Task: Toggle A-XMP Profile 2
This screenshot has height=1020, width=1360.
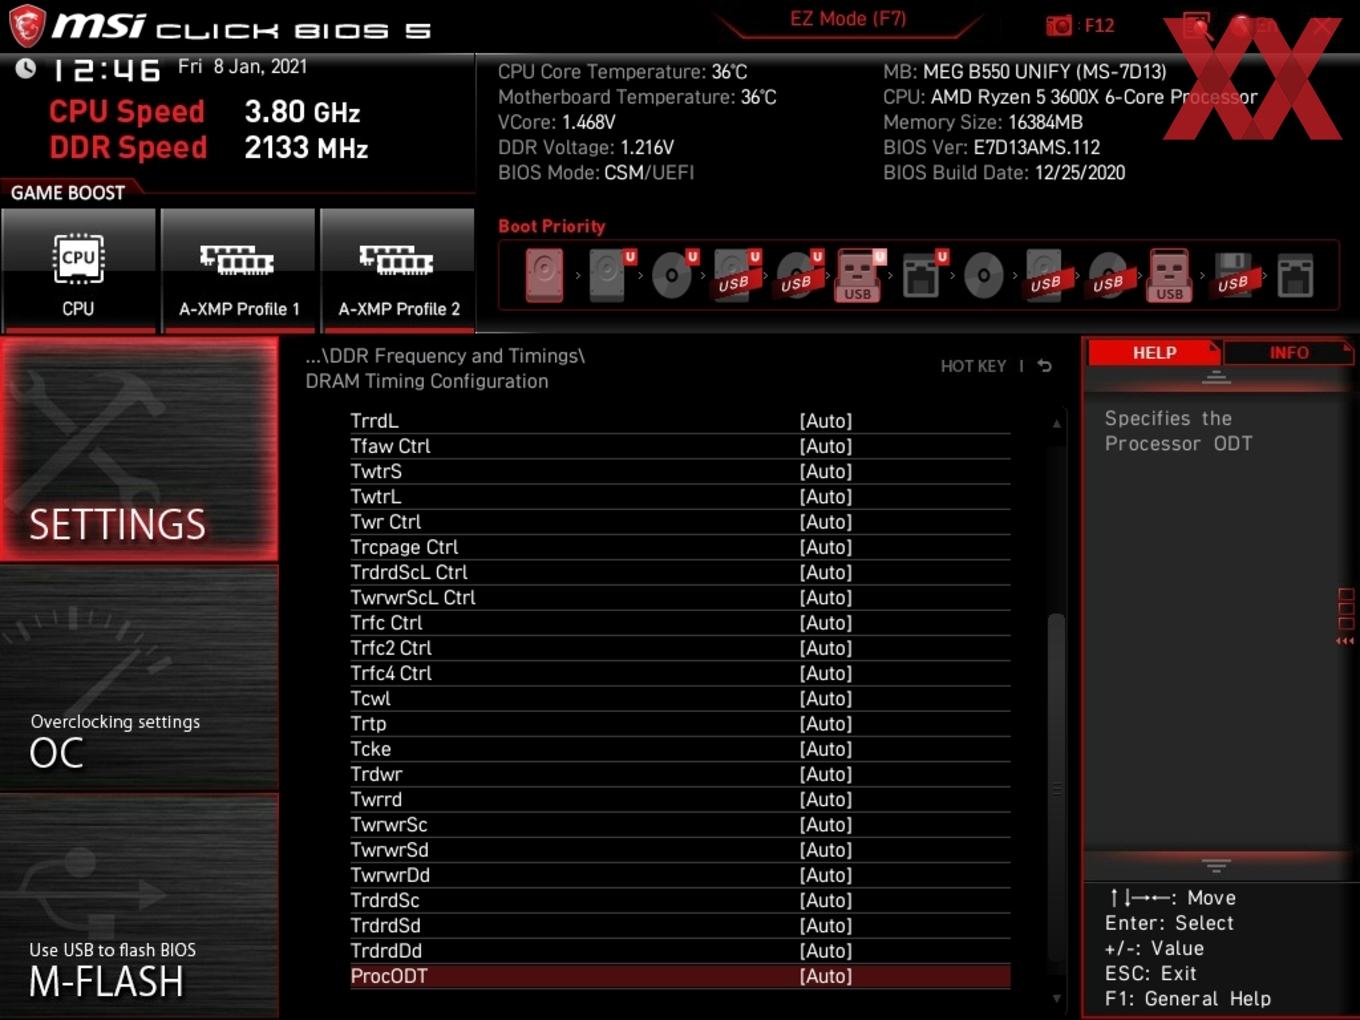Action: 398,269
